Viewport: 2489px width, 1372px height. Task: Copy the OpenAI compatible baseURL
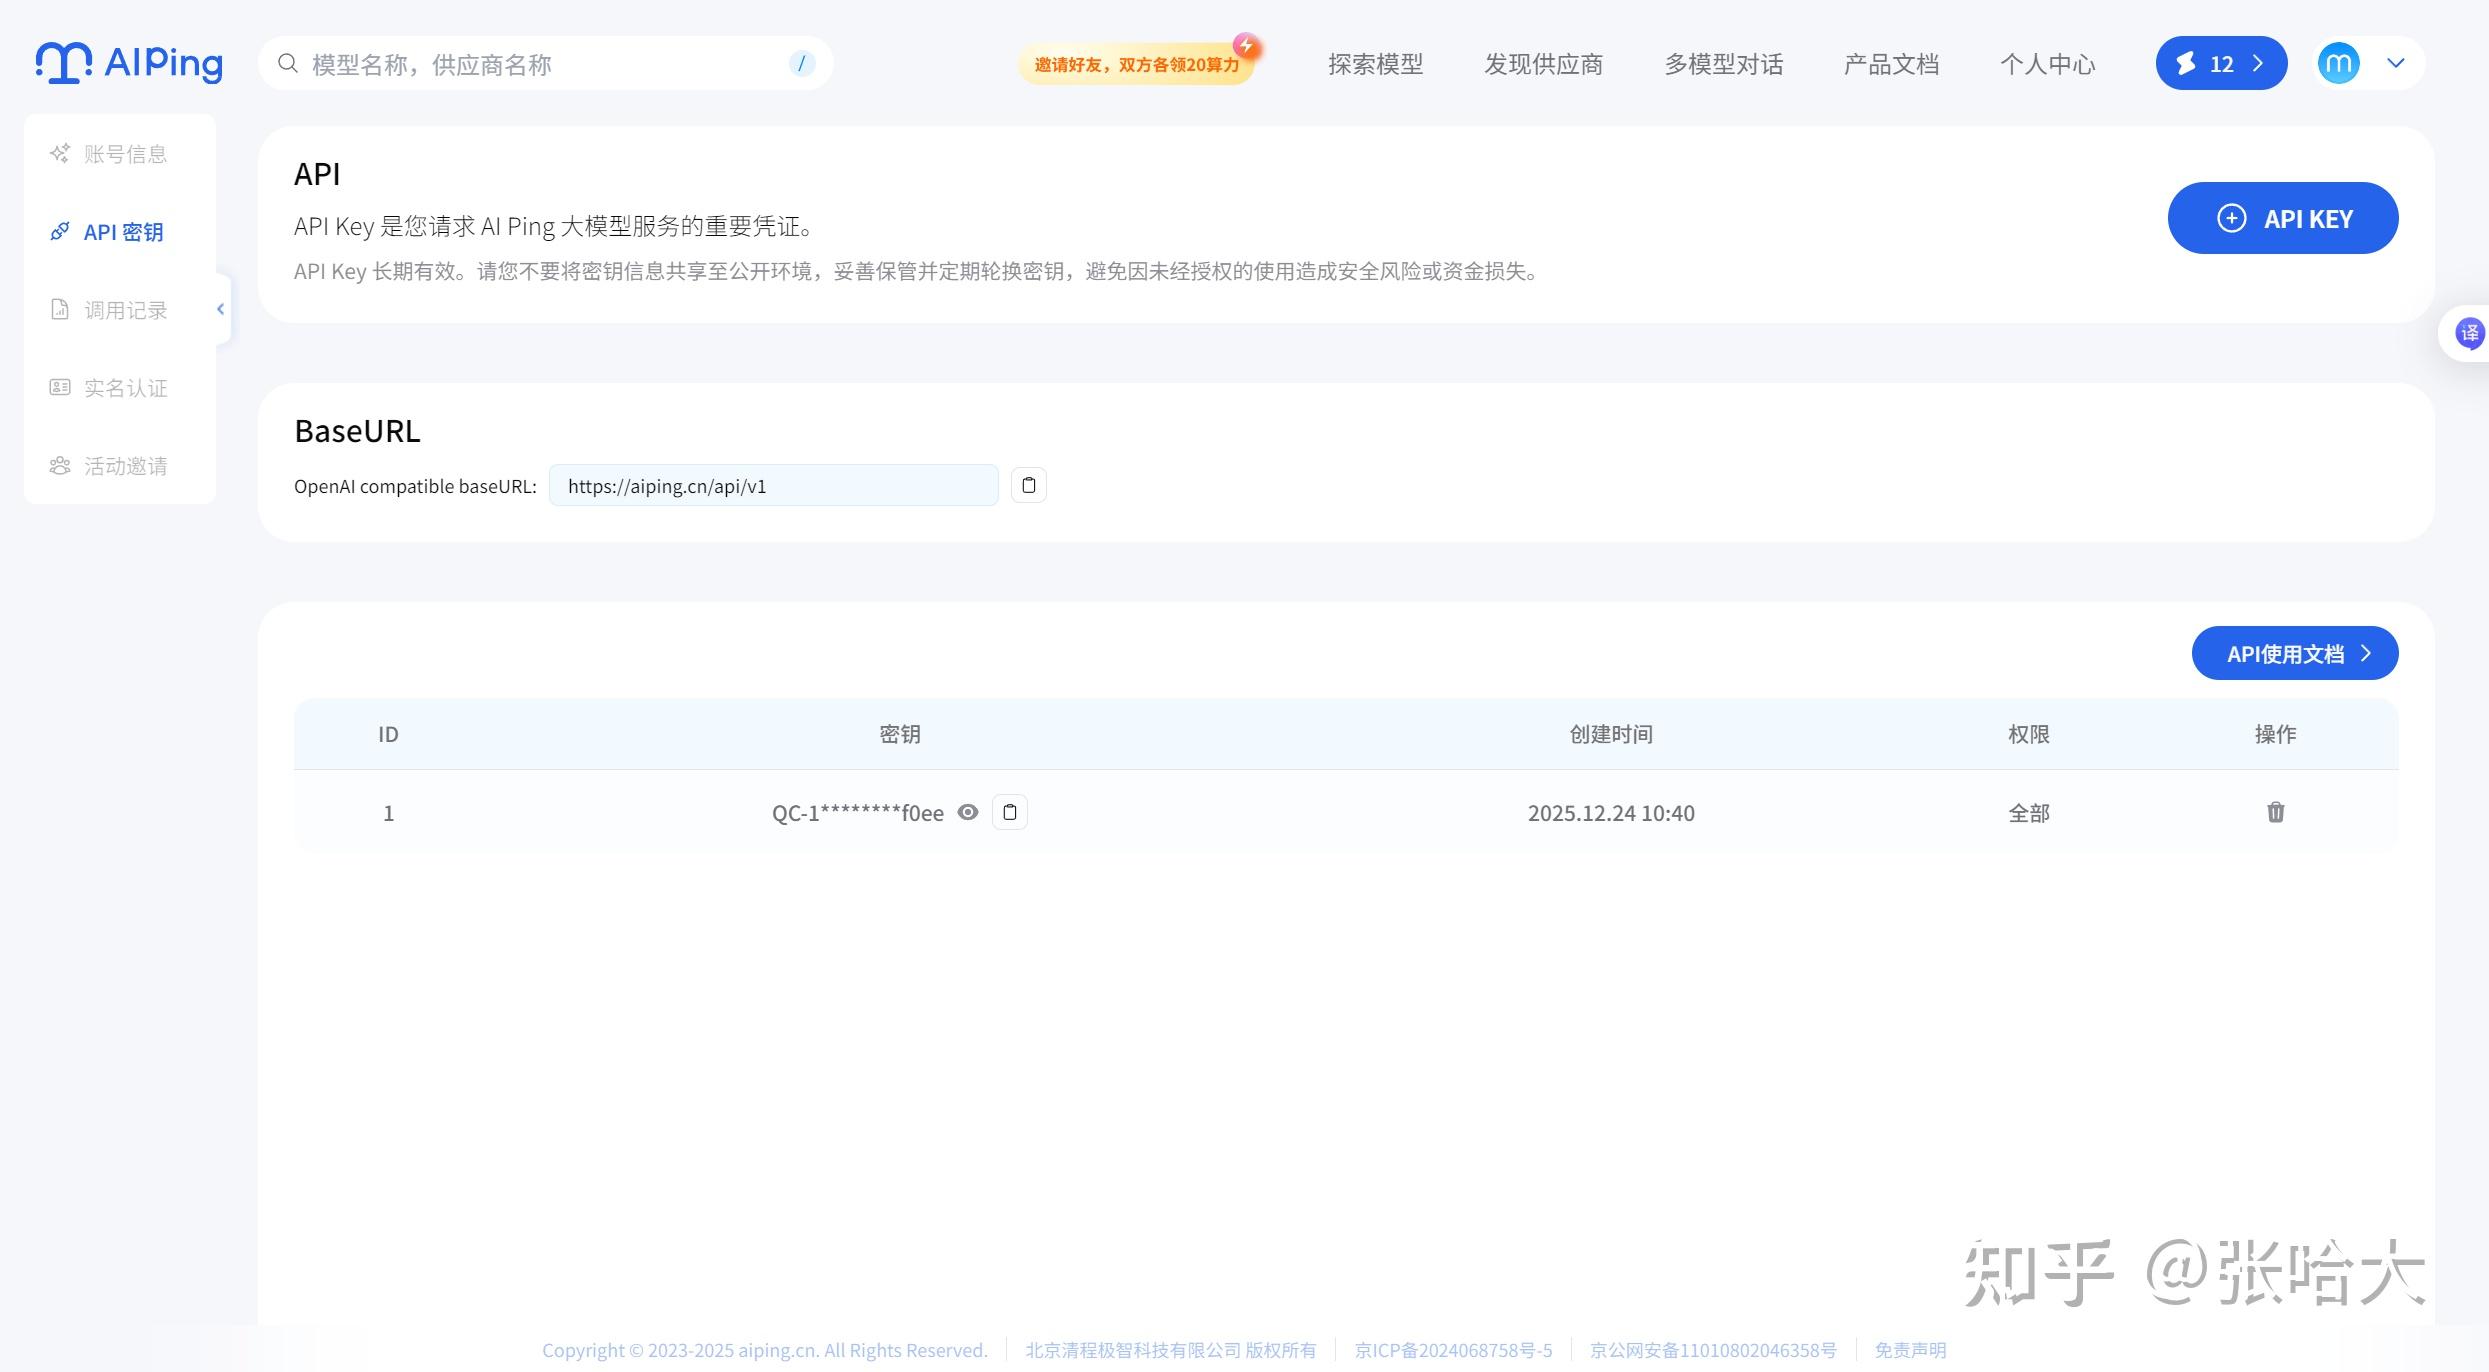pos(1028,485)
